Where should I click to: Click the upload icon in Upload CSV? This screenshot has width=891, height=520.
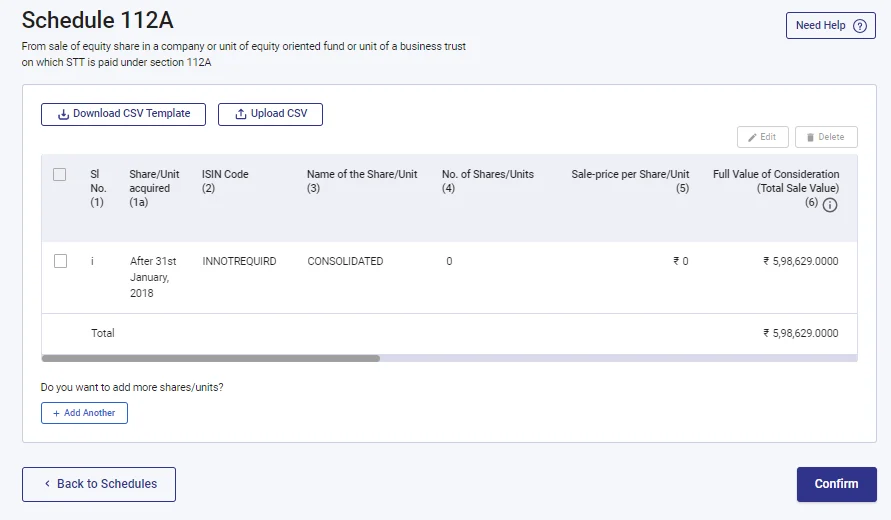240,114
